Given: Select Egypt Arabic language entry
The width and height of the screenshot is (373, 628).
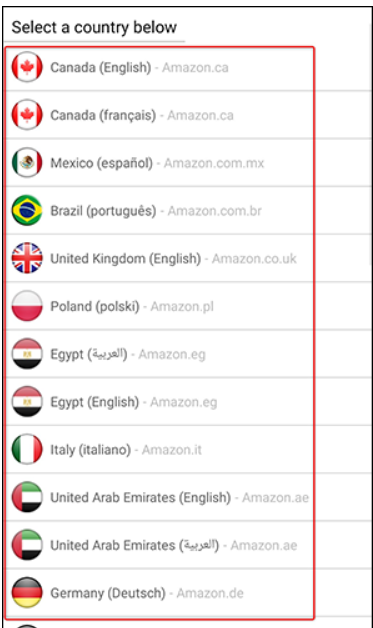Looking at the screenshot, I should (159, 354).
